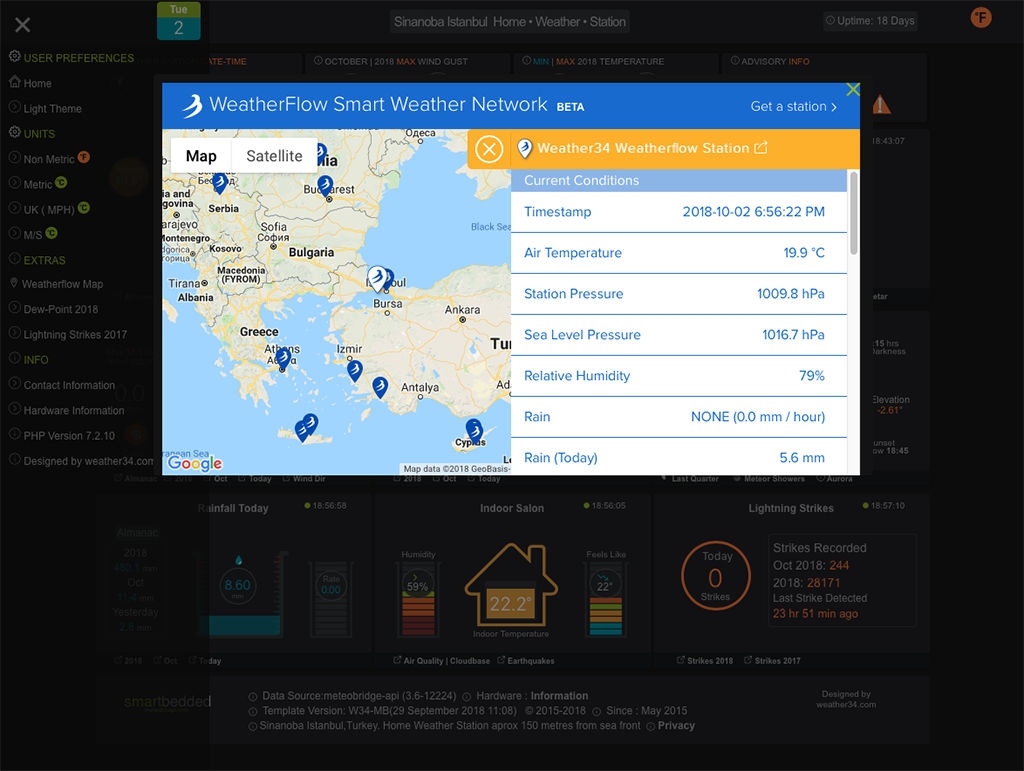Close the sidebar menu with the X icon
Viewport: 1024px width, 771px height.
click(23, 25)
